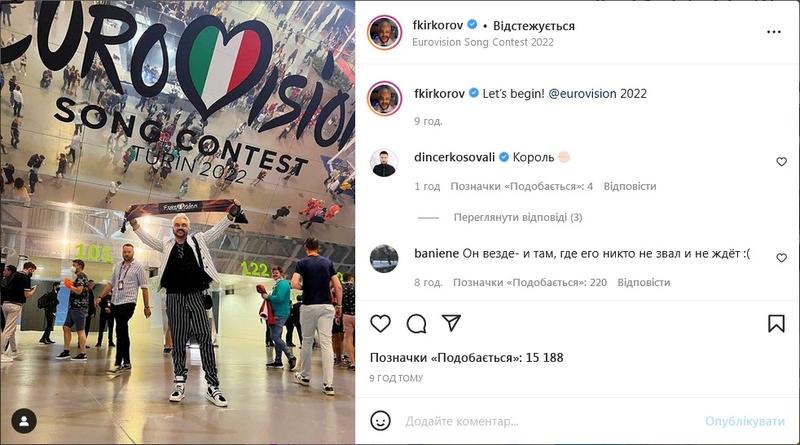
Task: Expand view replies (3) under dincerkosovali
Action: point(518,217)
